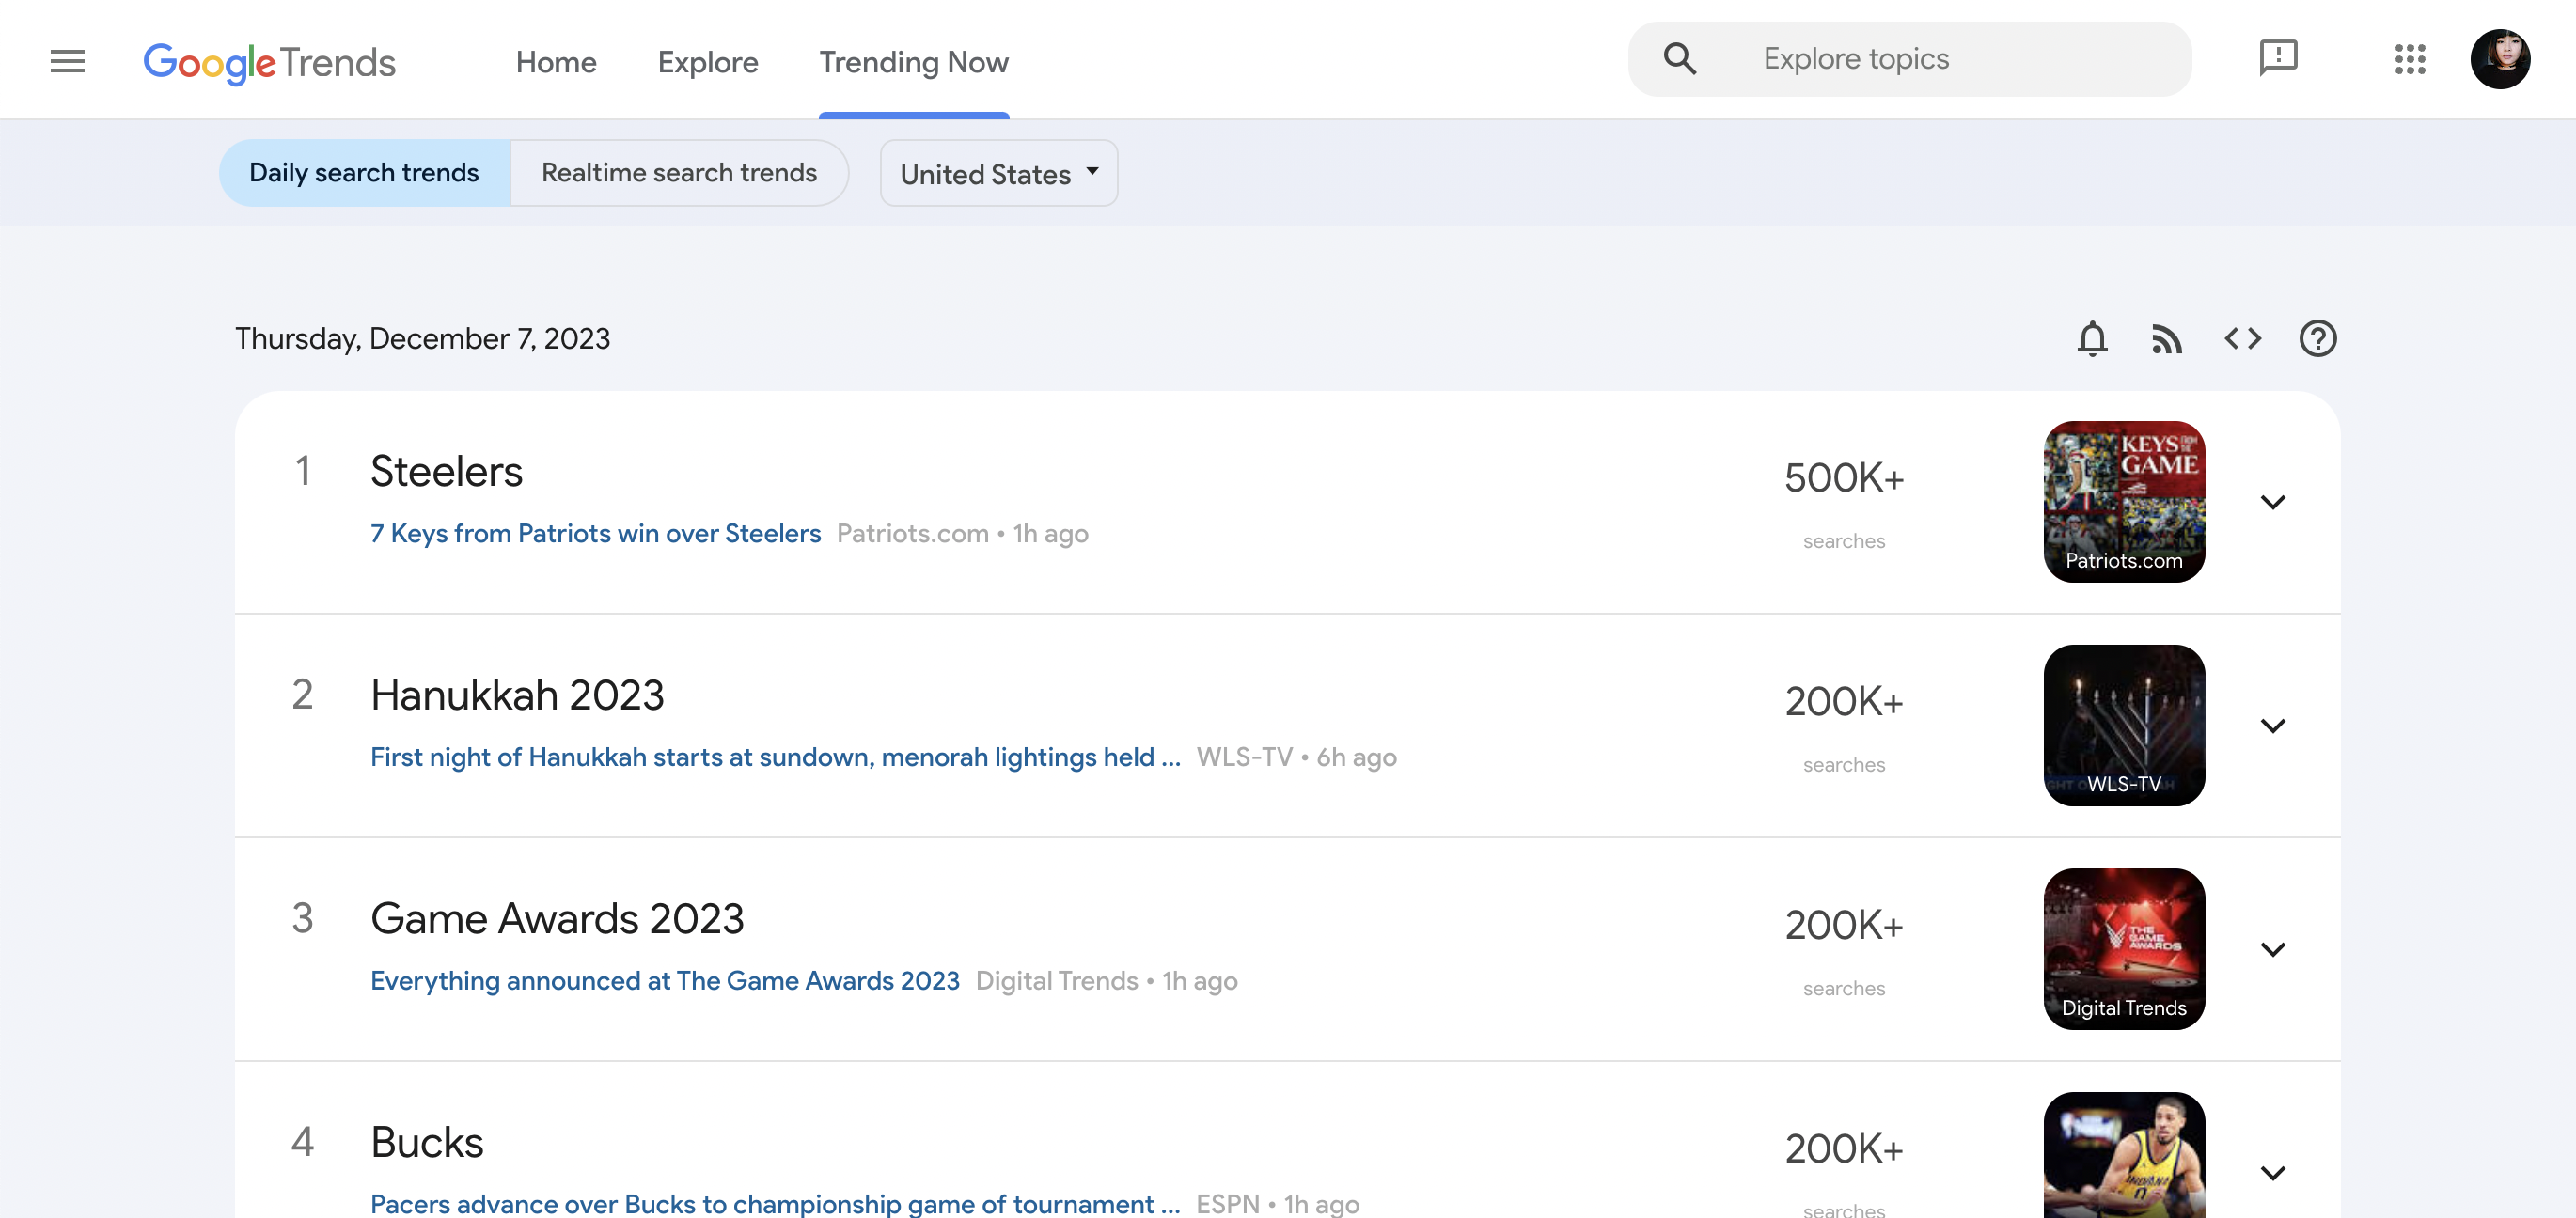This screenshot has width=2576, height=1218.
Task: Select Daily search trends toggle
Action: click(x=364, y=173)
